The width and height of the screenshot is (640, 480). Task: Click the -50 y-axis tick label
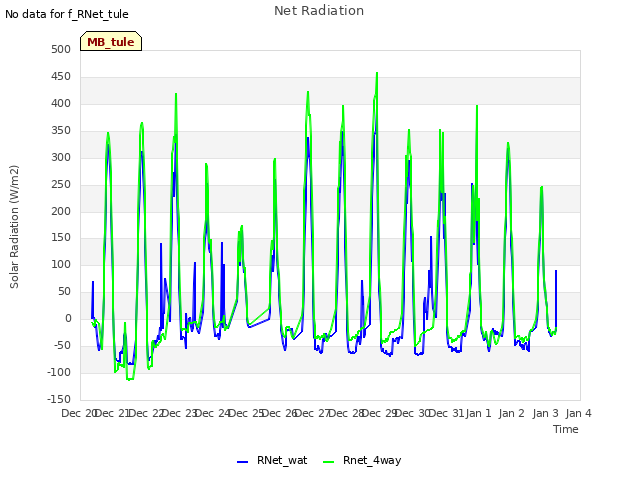coord(61,345)
